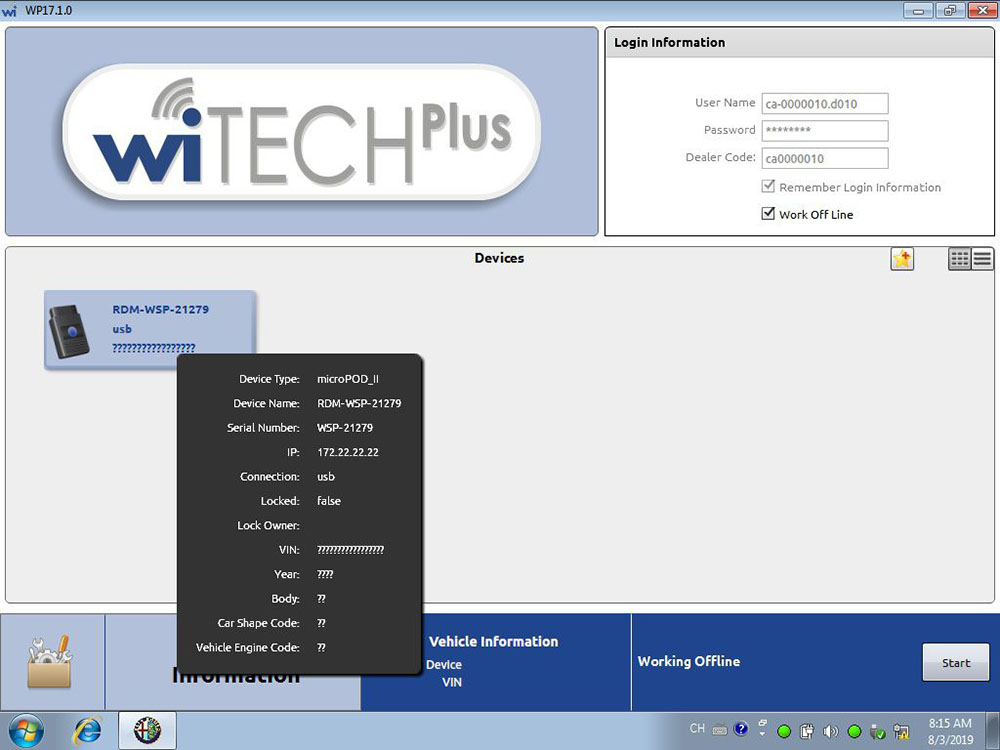This screenshot has height=750, width=1000.
Task: Open the toolbox utilities icon
Action: point(50,662)
